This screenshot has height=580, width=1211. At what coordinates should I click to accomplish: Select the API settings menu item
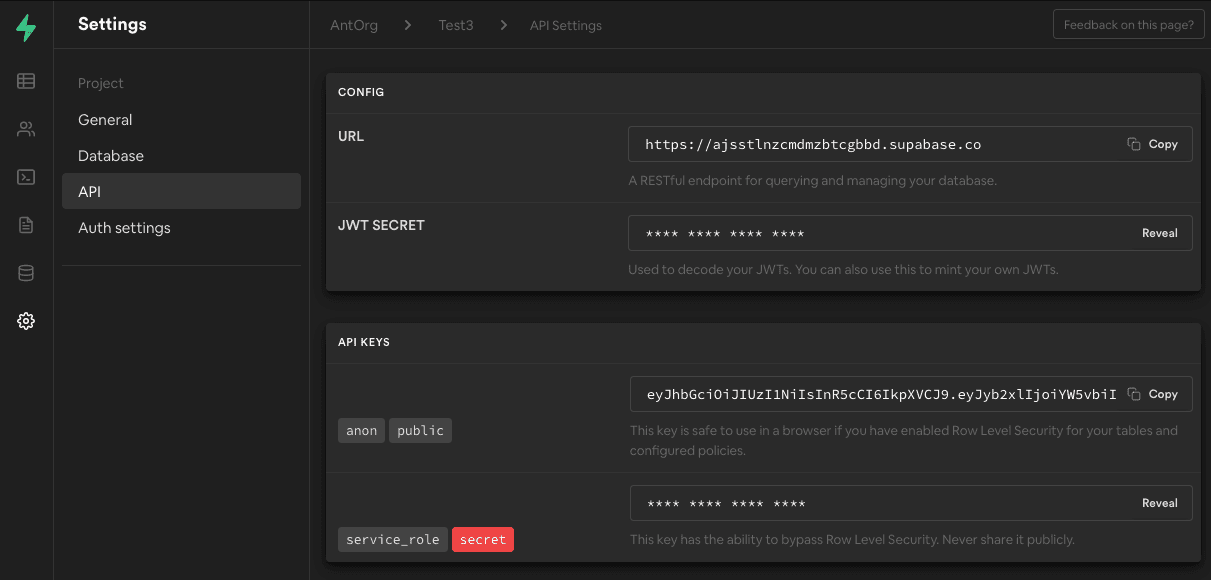click(x=90, y=192)
